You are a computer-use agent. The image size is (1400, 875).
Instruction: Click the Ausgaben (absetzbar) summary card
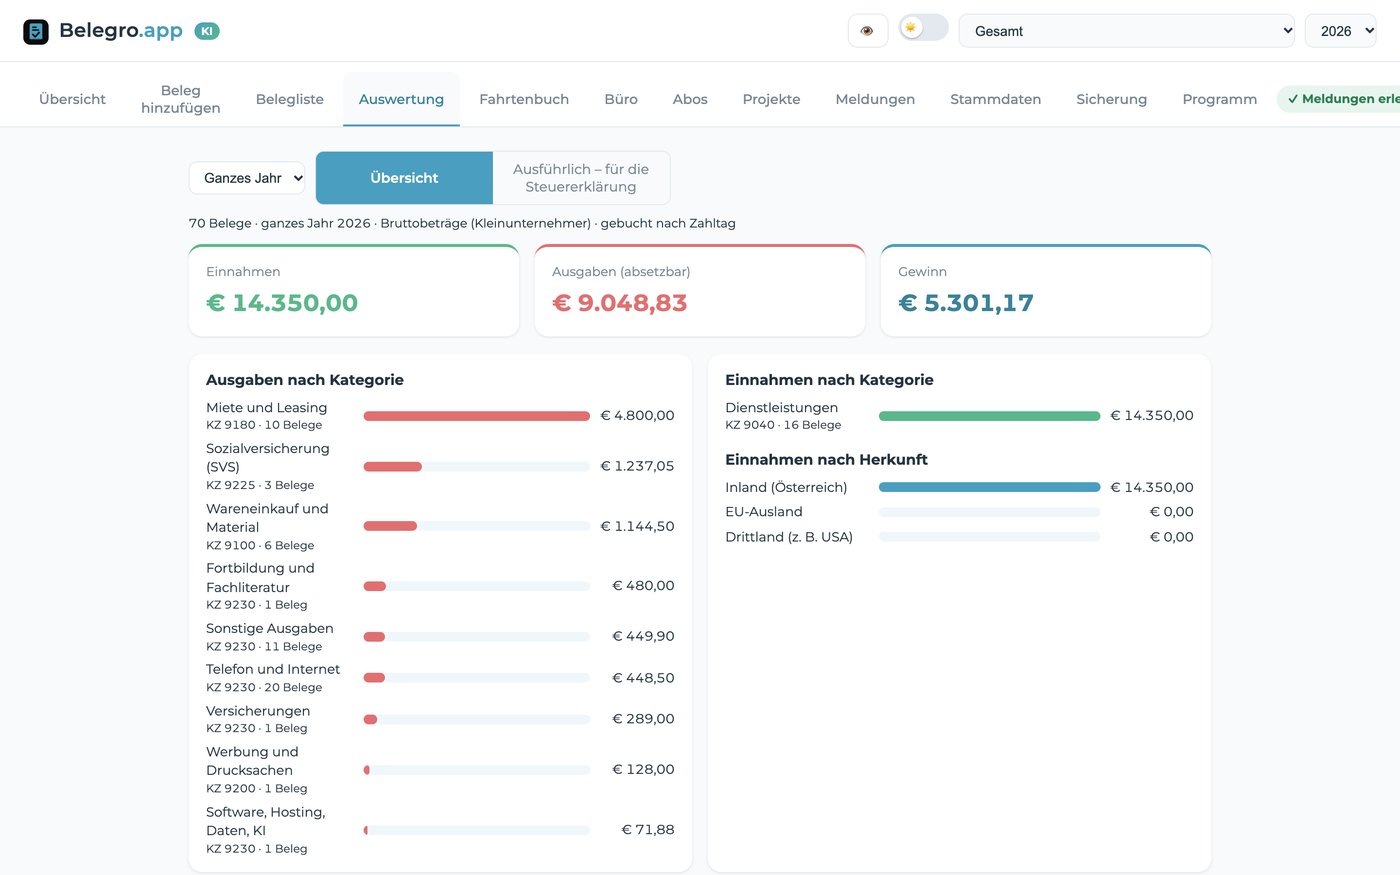pos(700,290)
